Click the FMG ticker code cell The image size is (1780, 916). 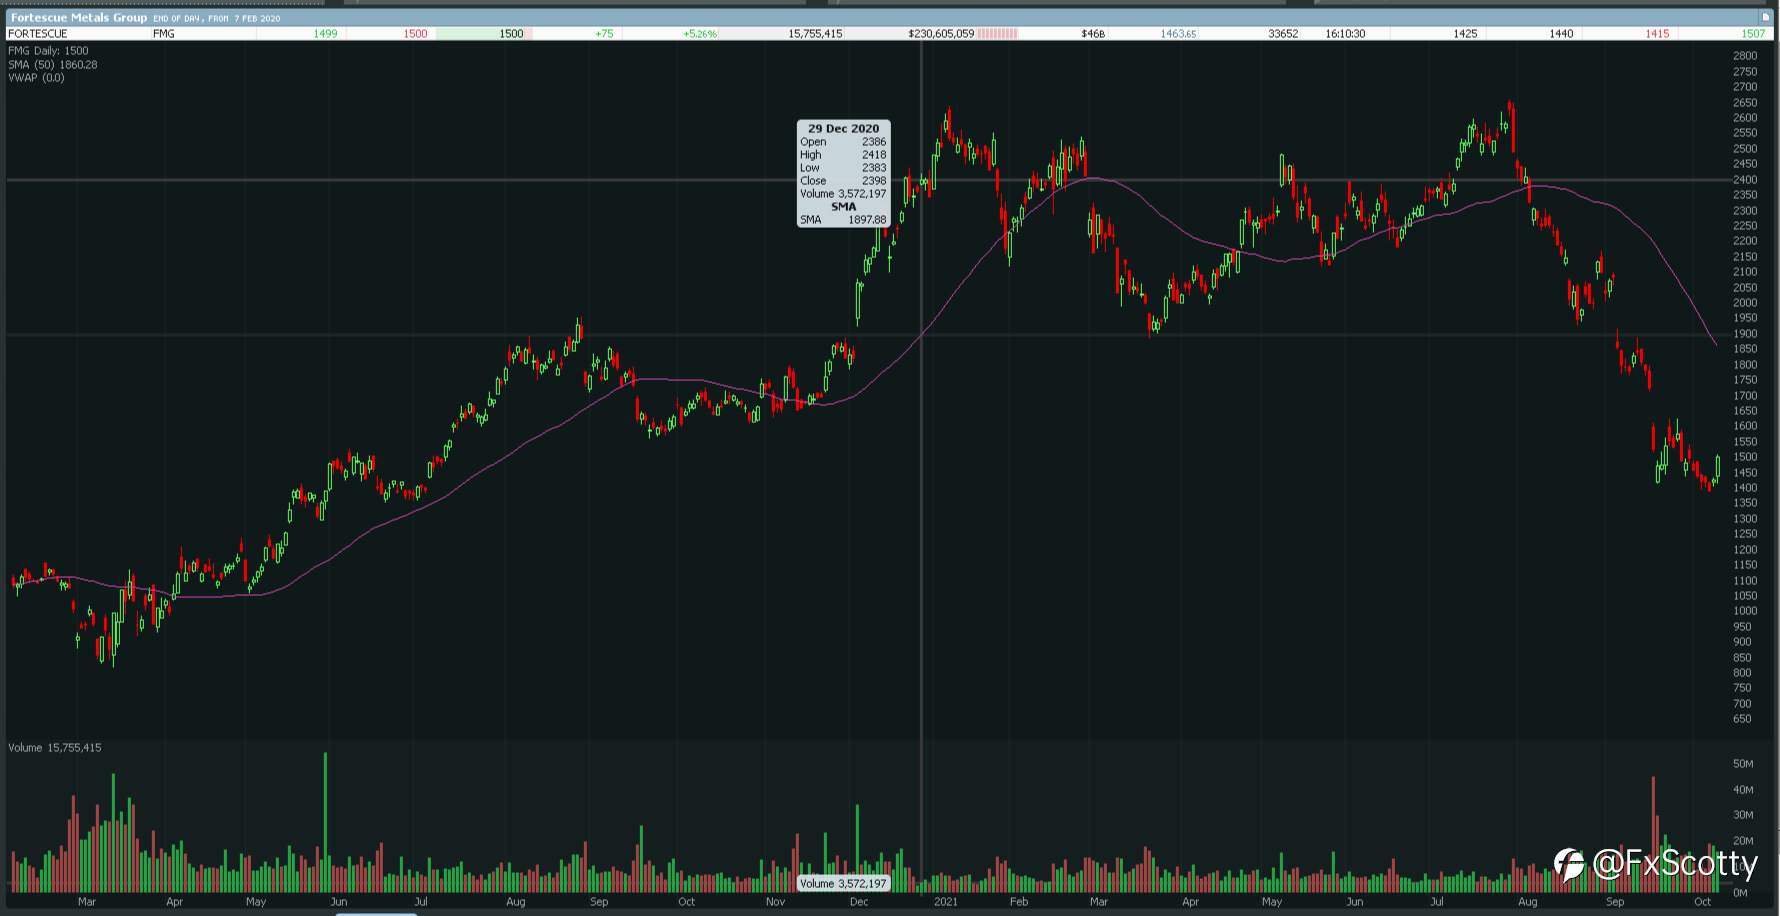coord(163,34)
